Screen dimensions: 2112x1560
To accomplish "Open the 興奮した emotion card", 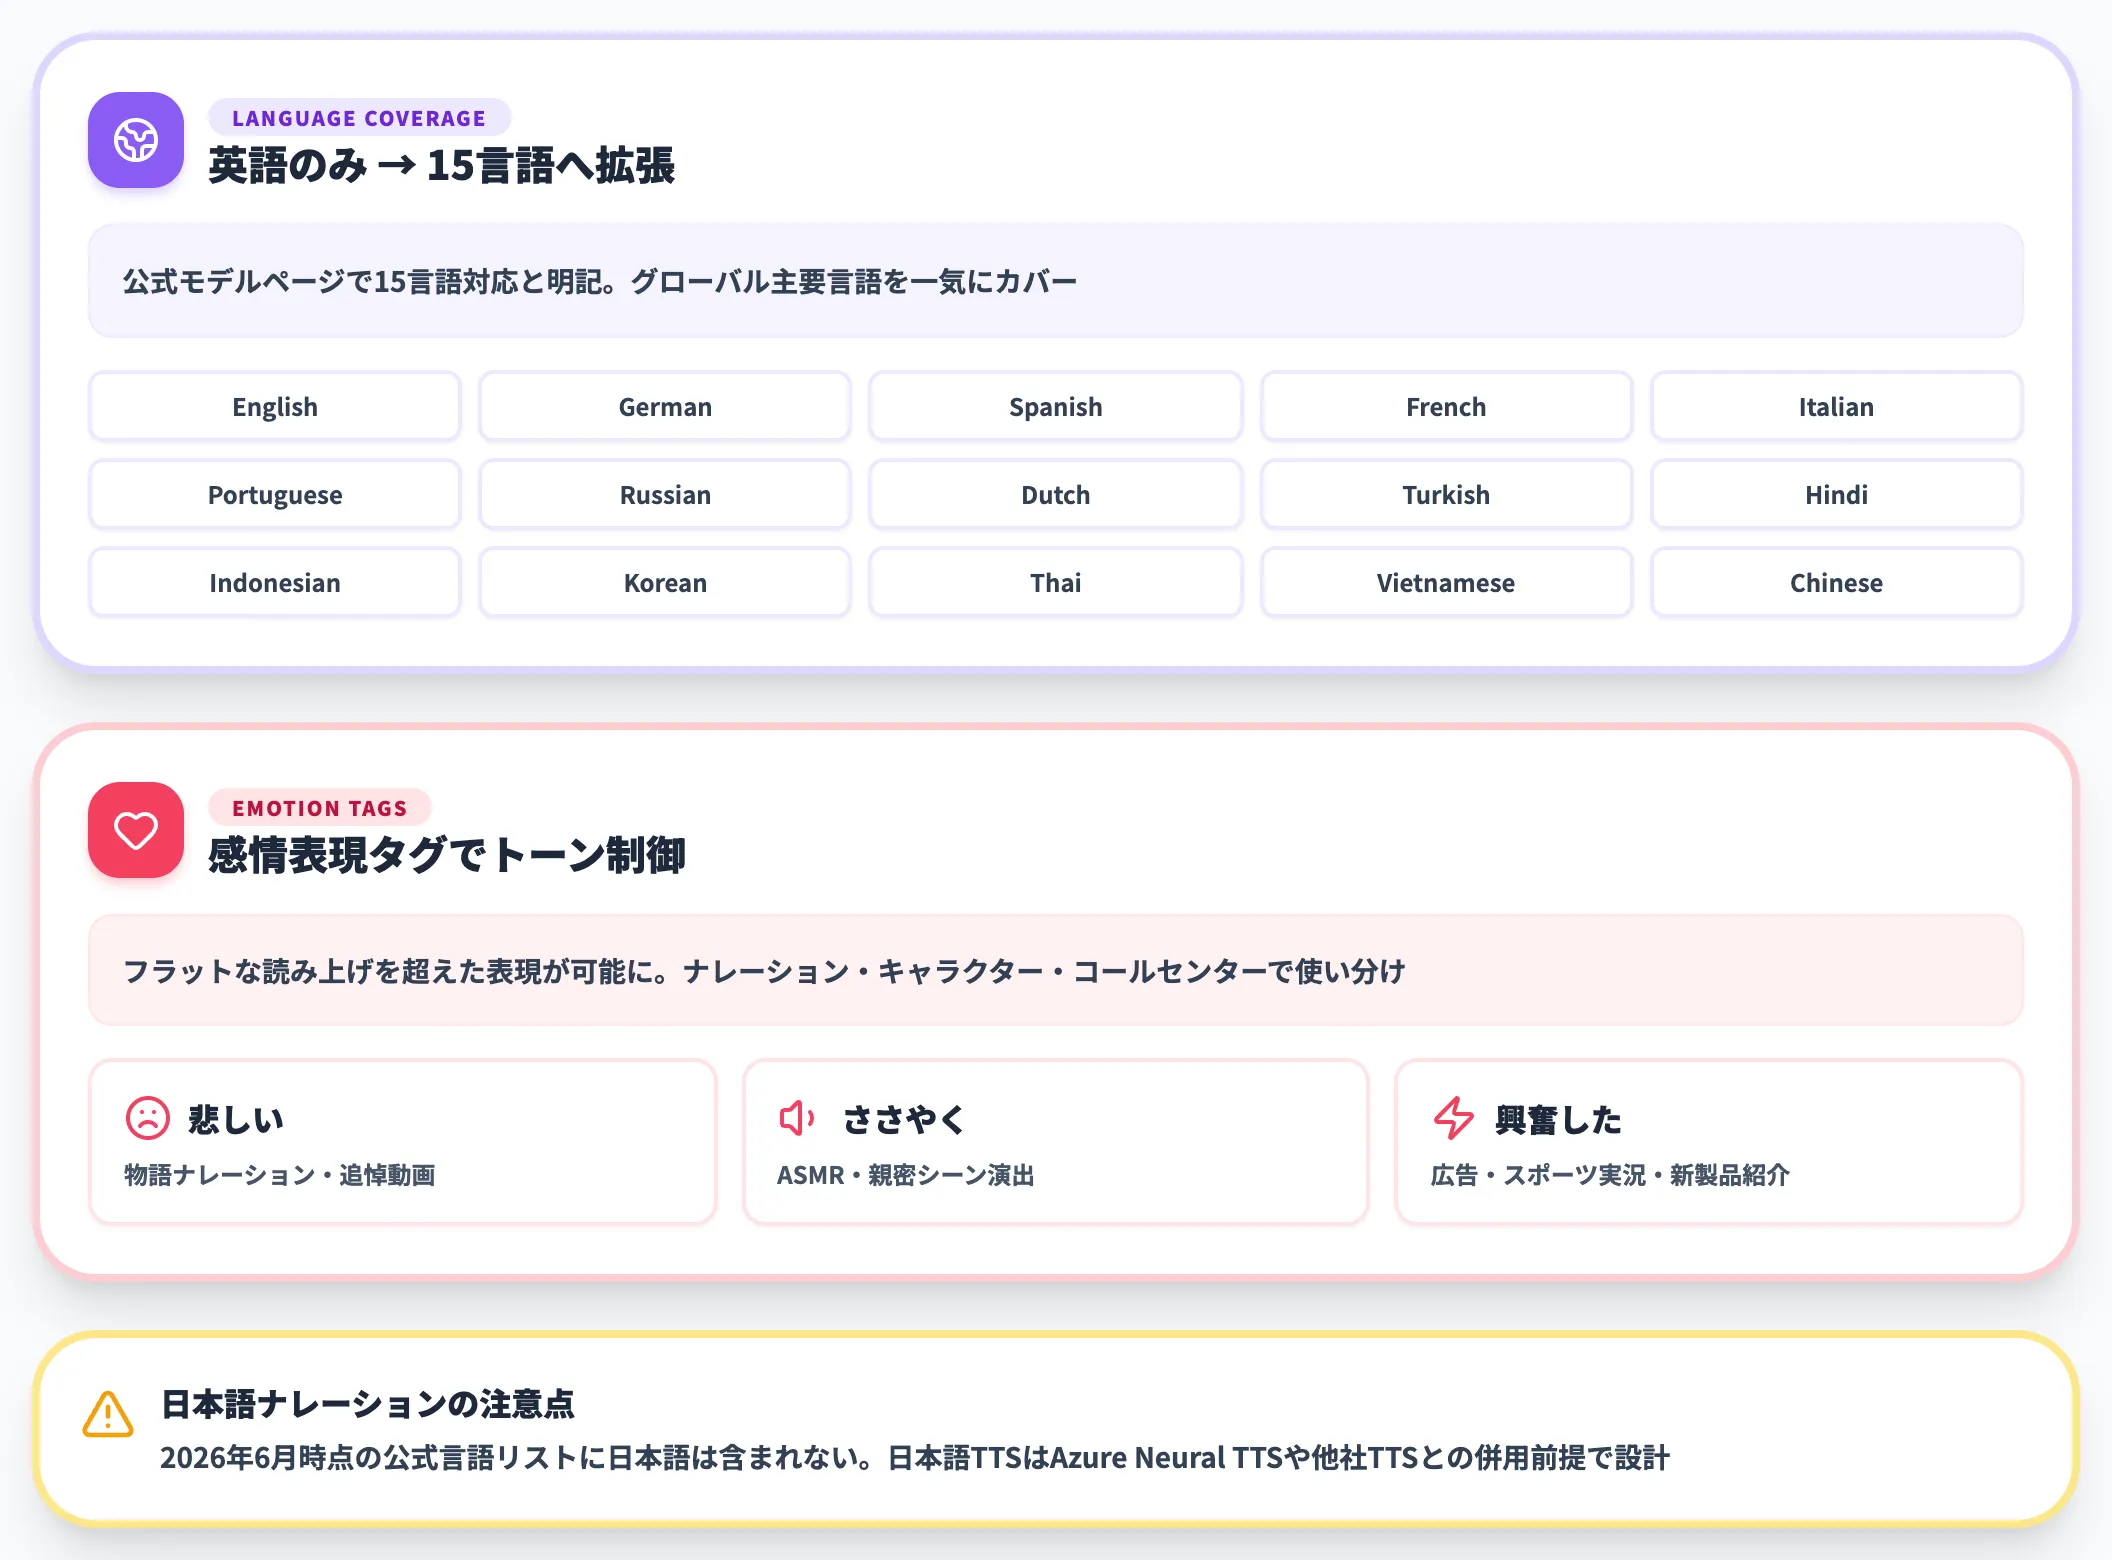I will click(1709, 1142).
